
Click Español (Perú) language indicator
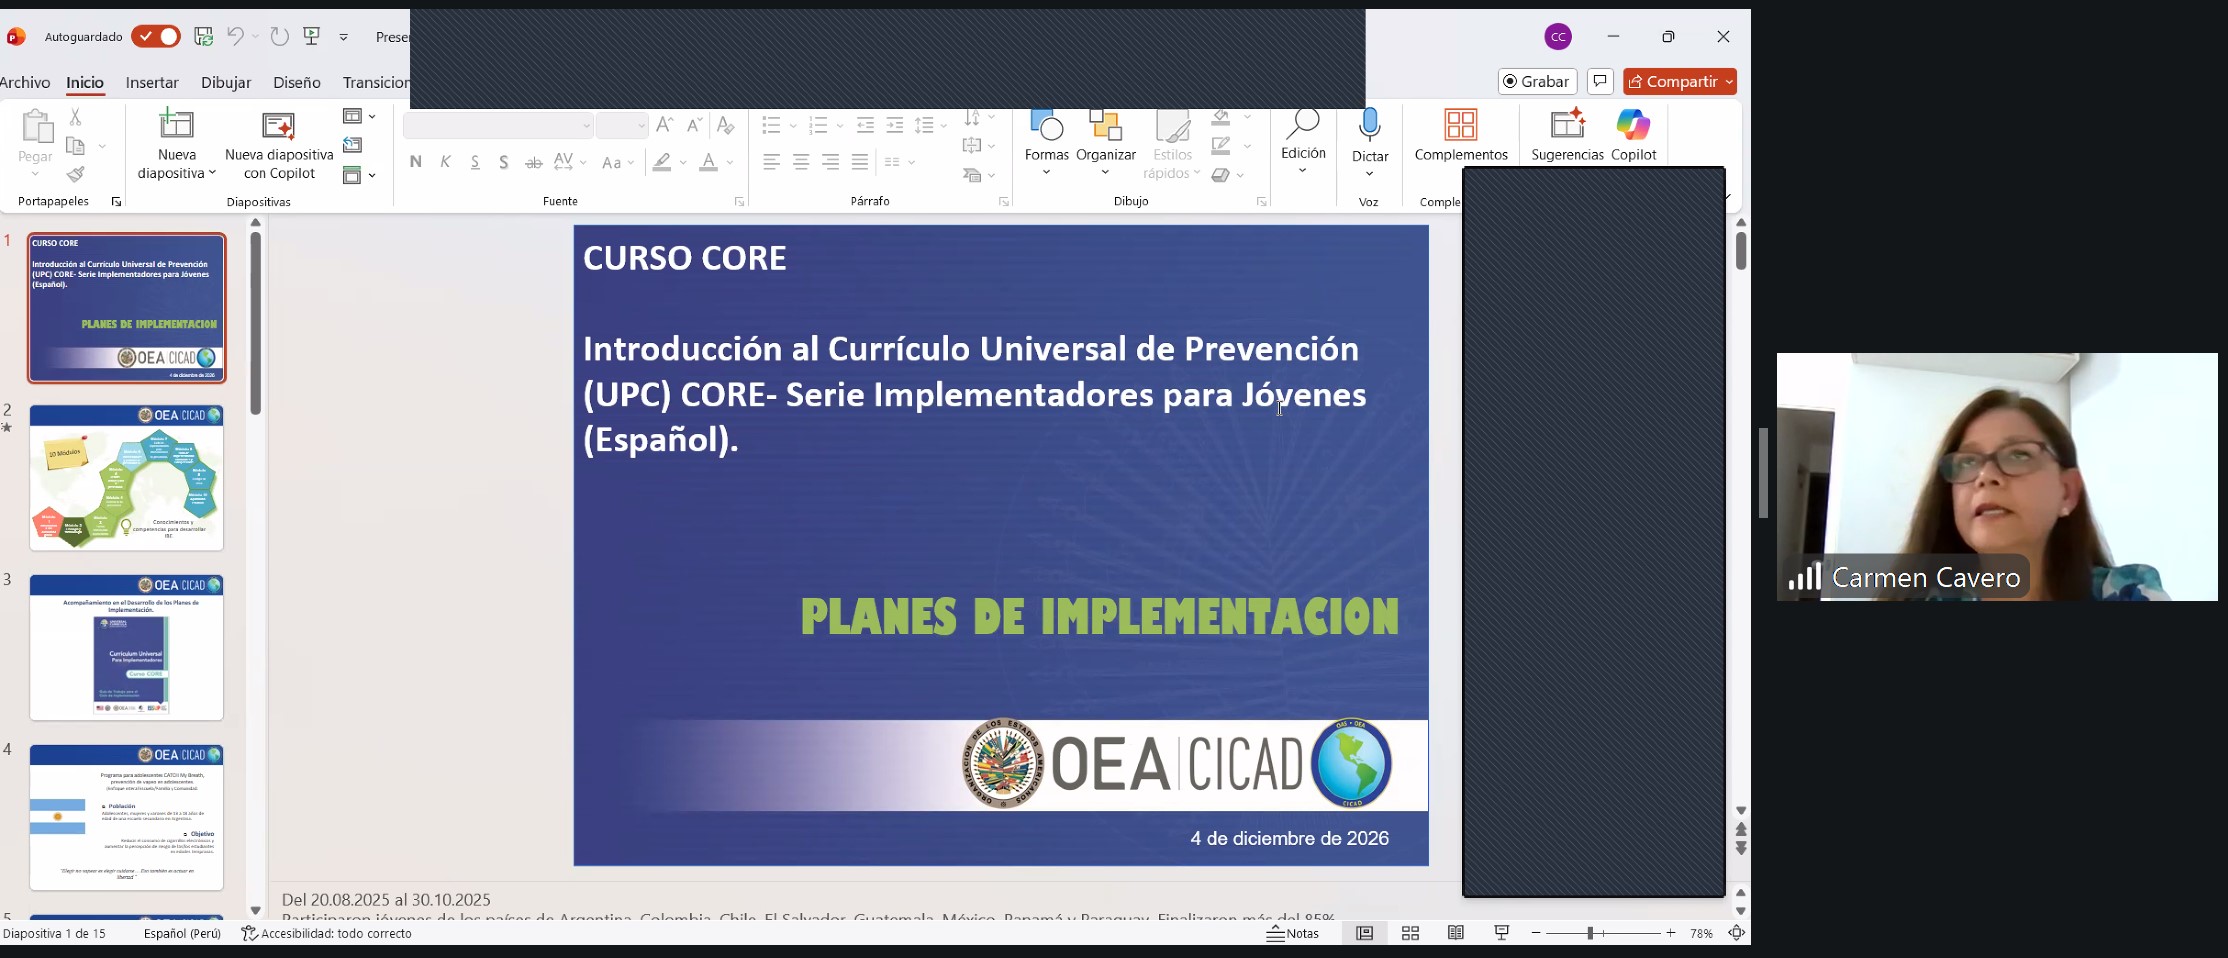pyautogui.click(x=182, y=933)
